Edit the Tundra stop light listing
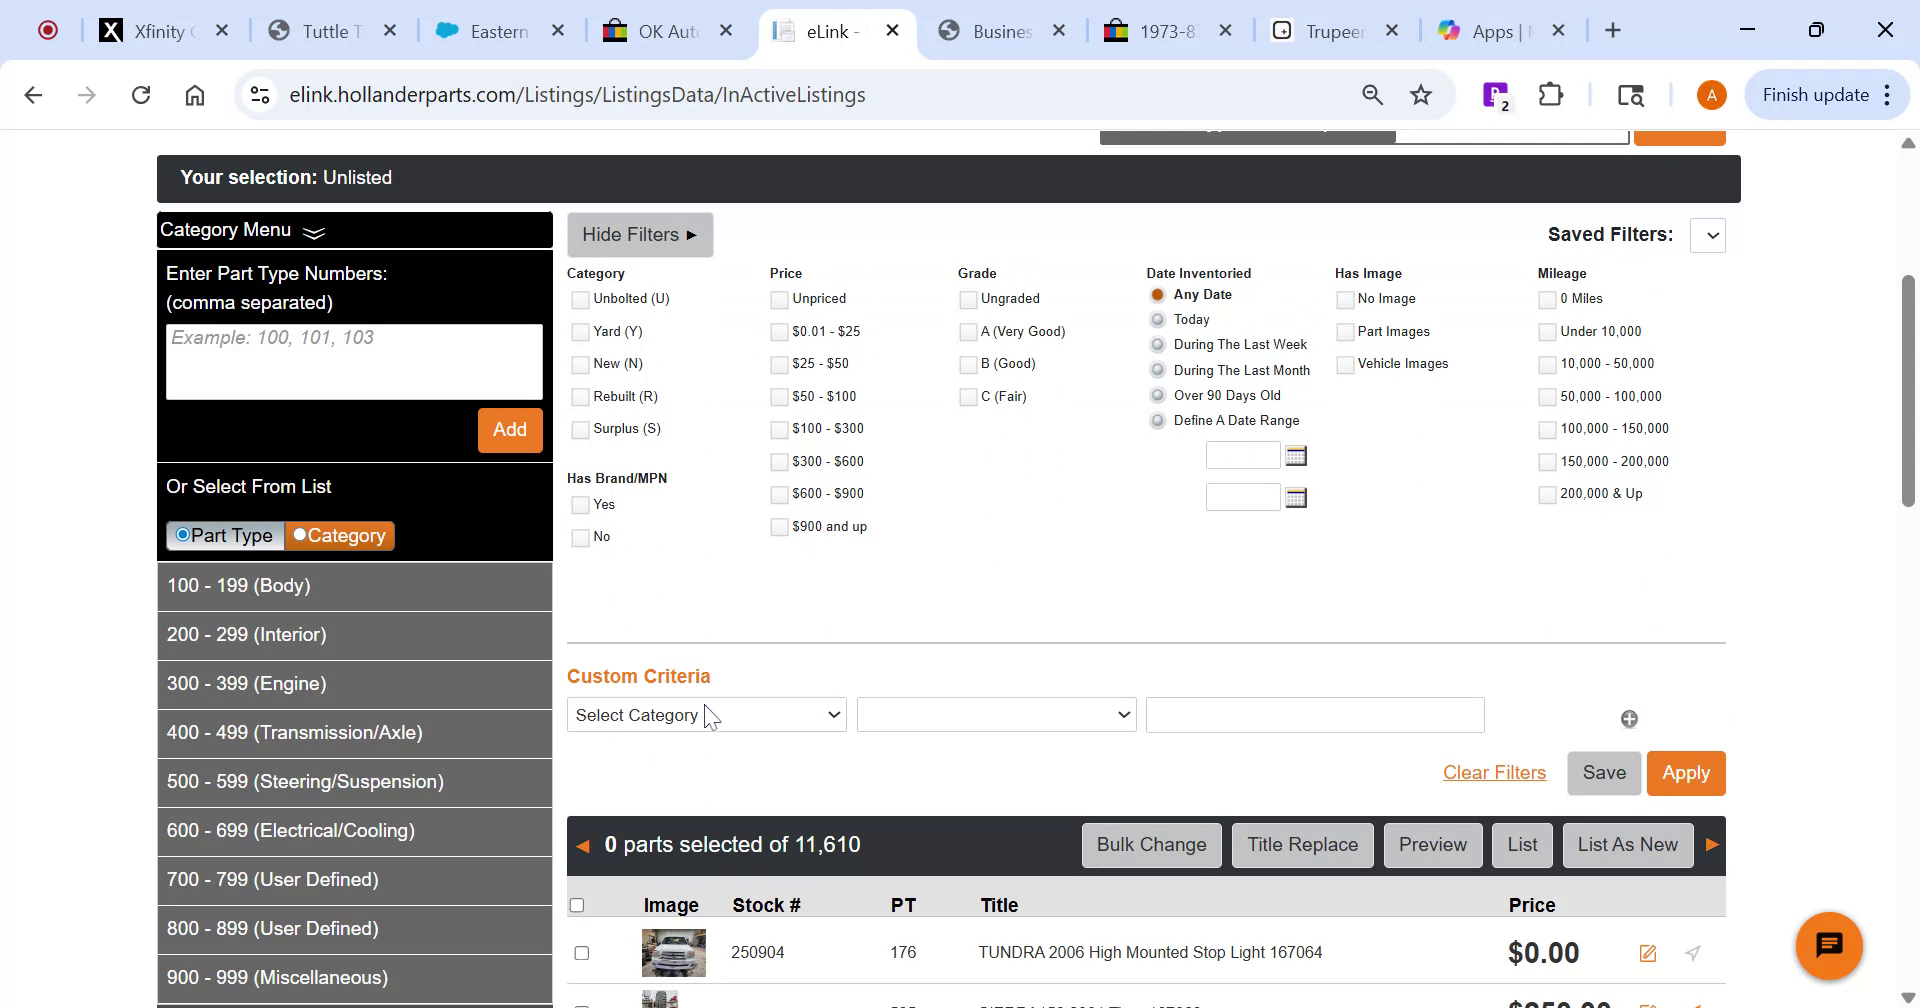This screenshot has height=1008, width=1920. [1646, 953]
